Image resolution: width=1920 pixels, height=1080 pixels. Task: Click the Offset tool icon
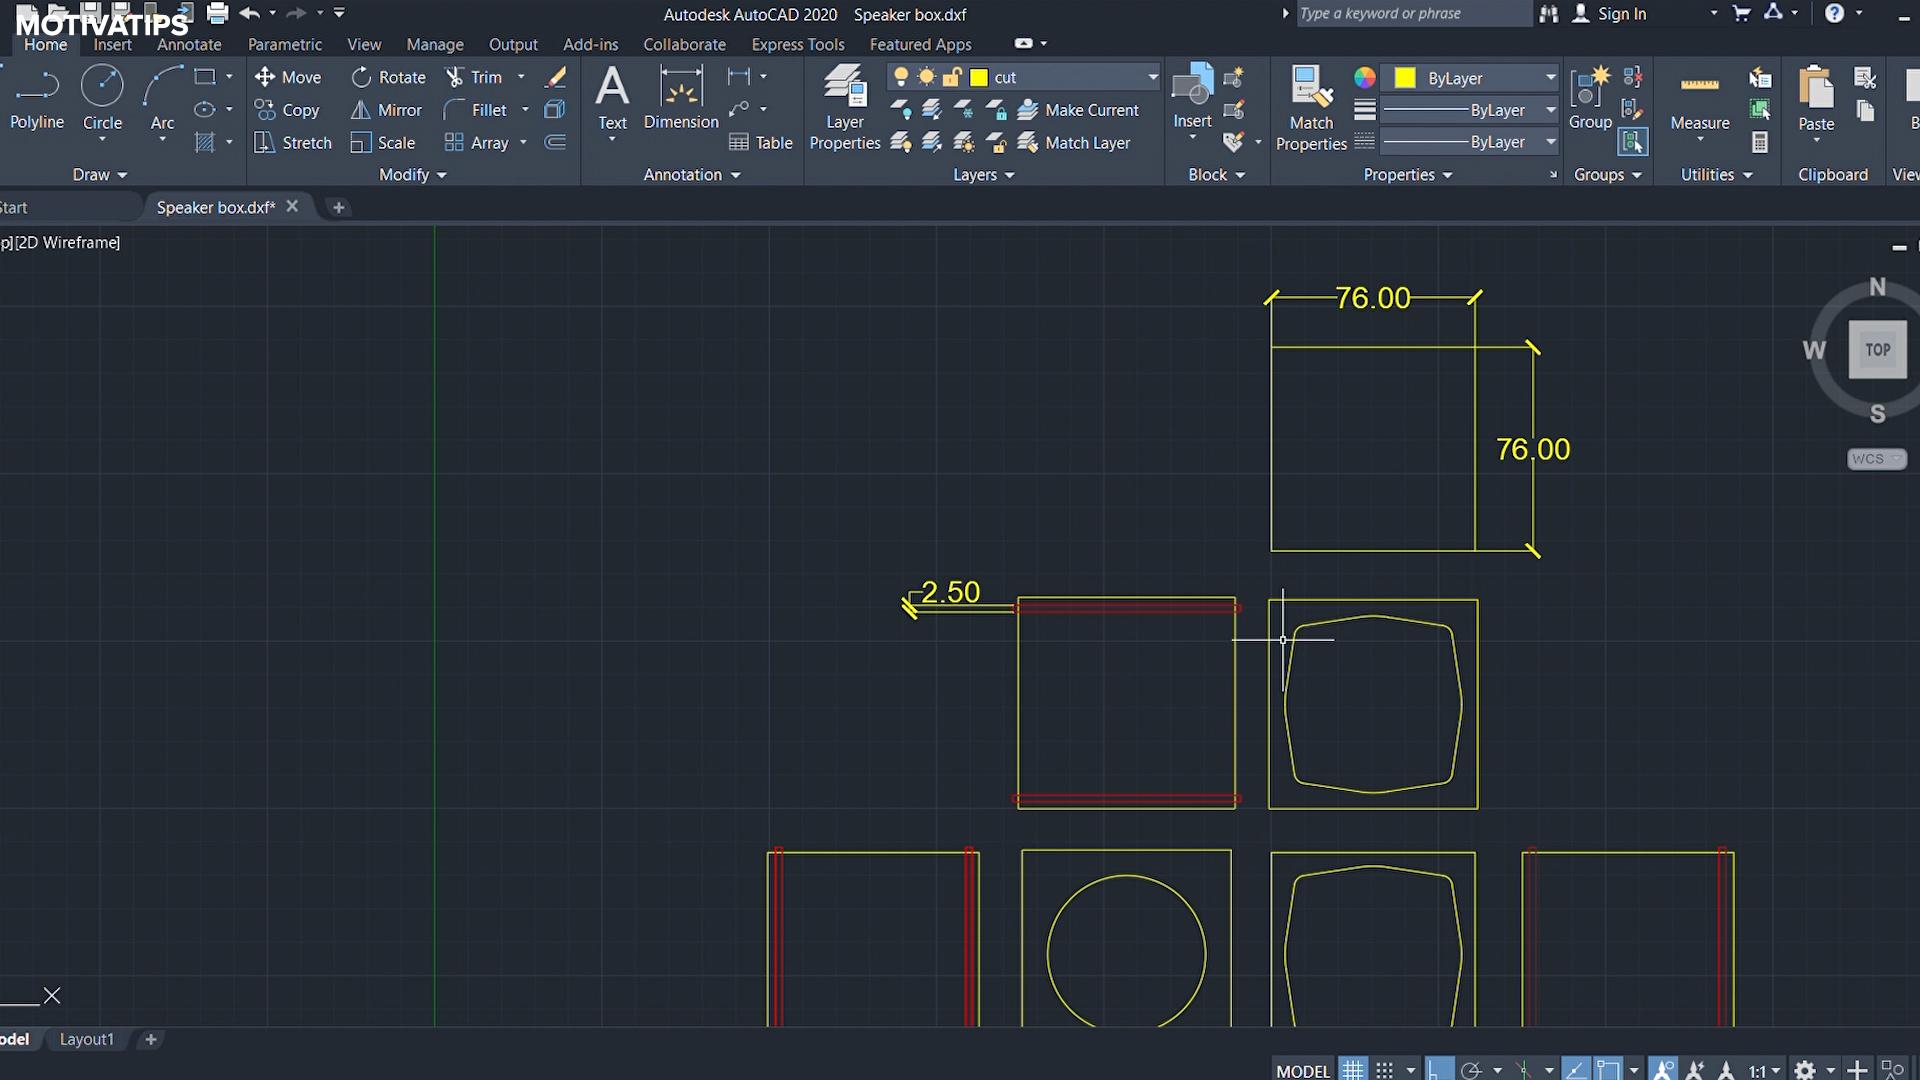coord(556,143)
